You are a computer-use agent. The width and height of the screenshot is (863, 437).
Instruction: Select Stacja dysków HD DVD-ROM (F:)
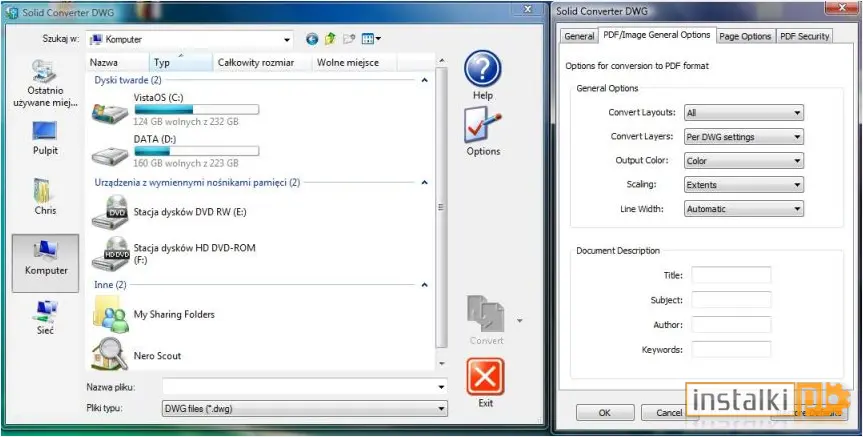point(174,254)
